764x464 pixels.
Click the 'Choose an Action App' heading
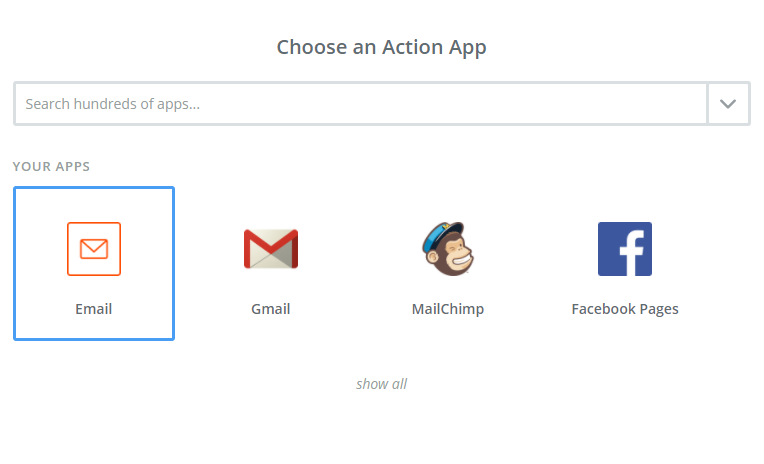pyautogui.click(x=382, y=47)
